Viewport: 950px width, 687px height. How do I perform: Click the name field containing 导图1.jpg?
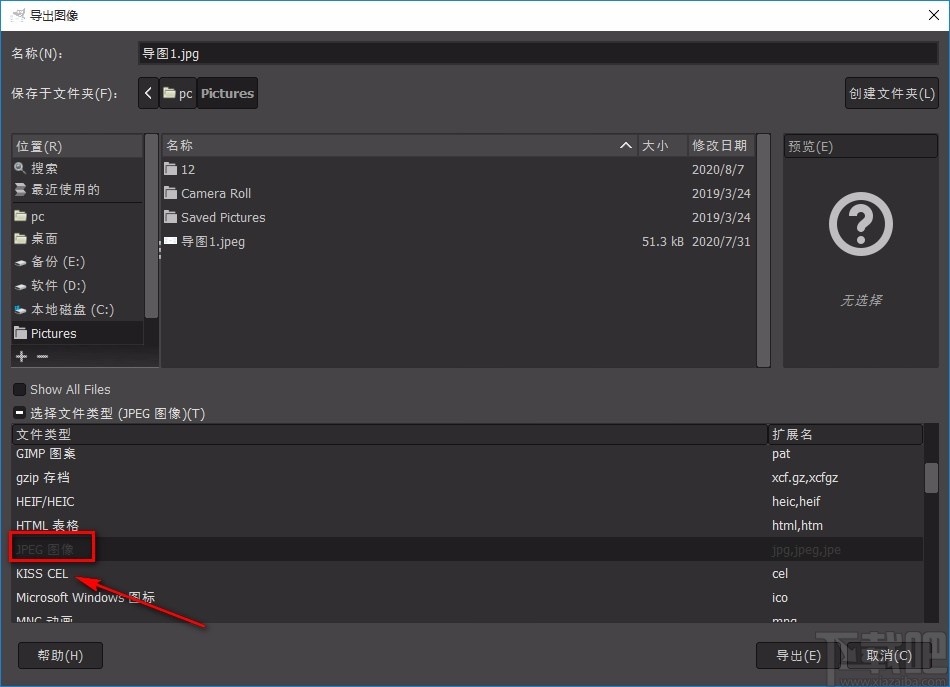[538, 53]
